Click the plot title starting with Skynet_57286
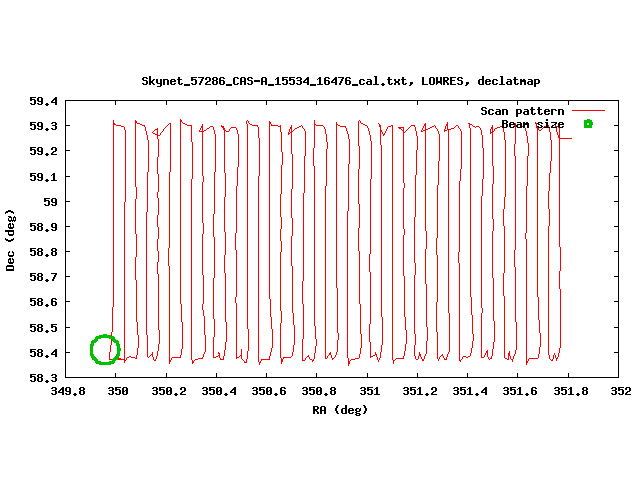The width and height of the screenshot is (640, 480). 340,80
